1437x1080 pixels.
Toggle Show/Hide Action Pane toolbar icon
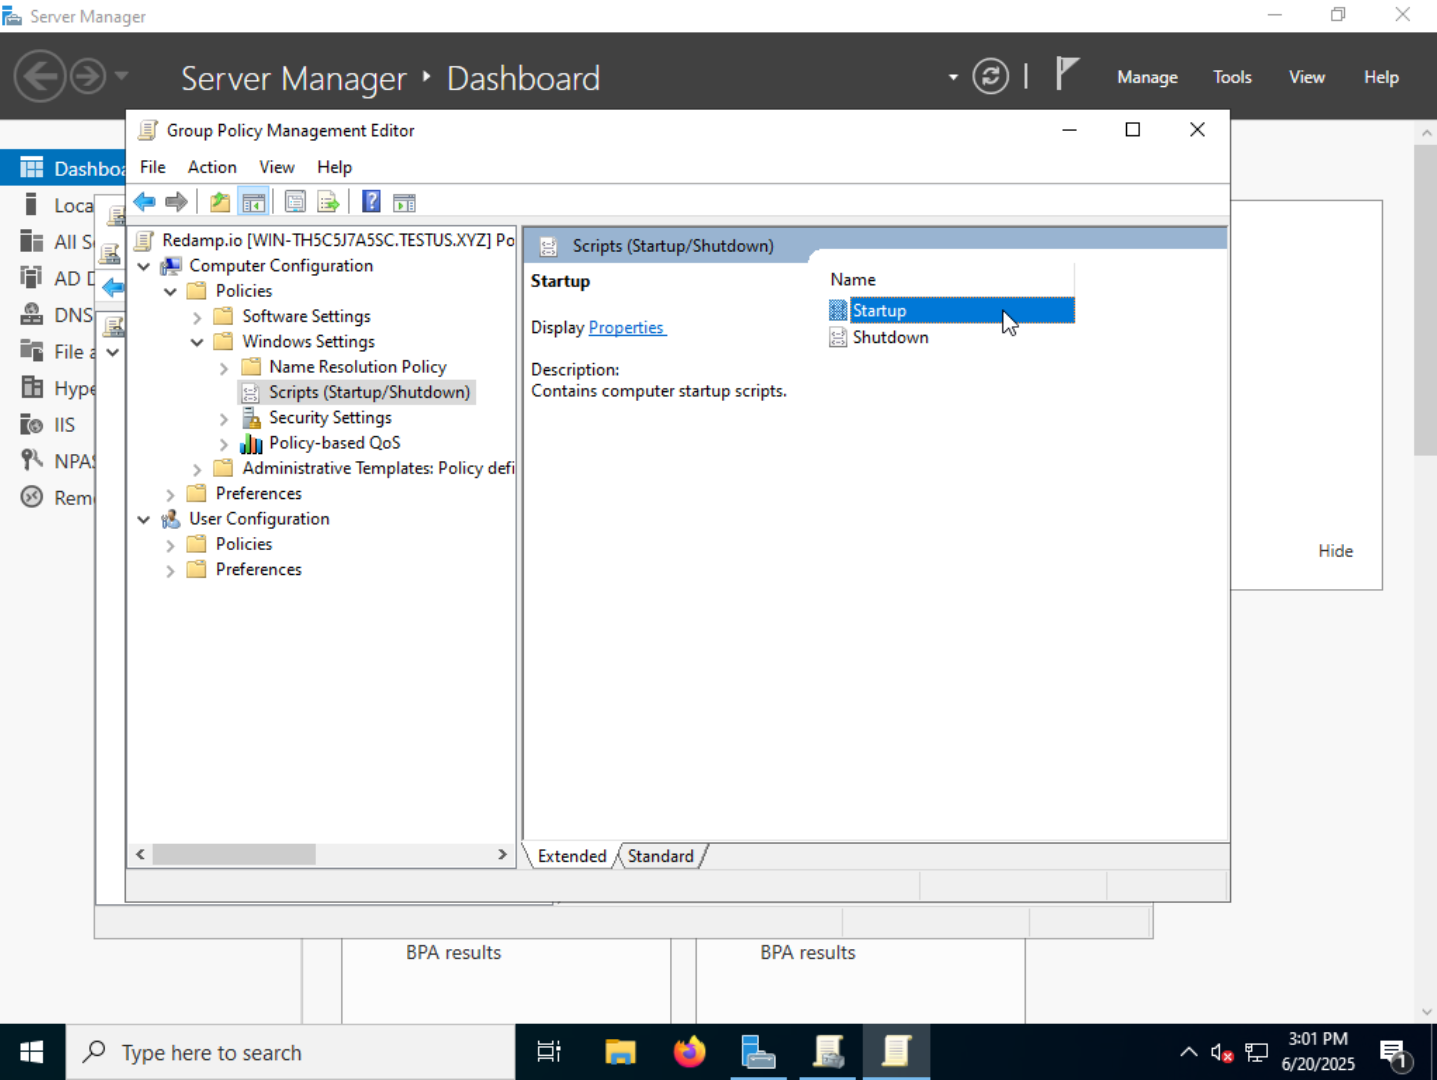(x=404, y=202)
